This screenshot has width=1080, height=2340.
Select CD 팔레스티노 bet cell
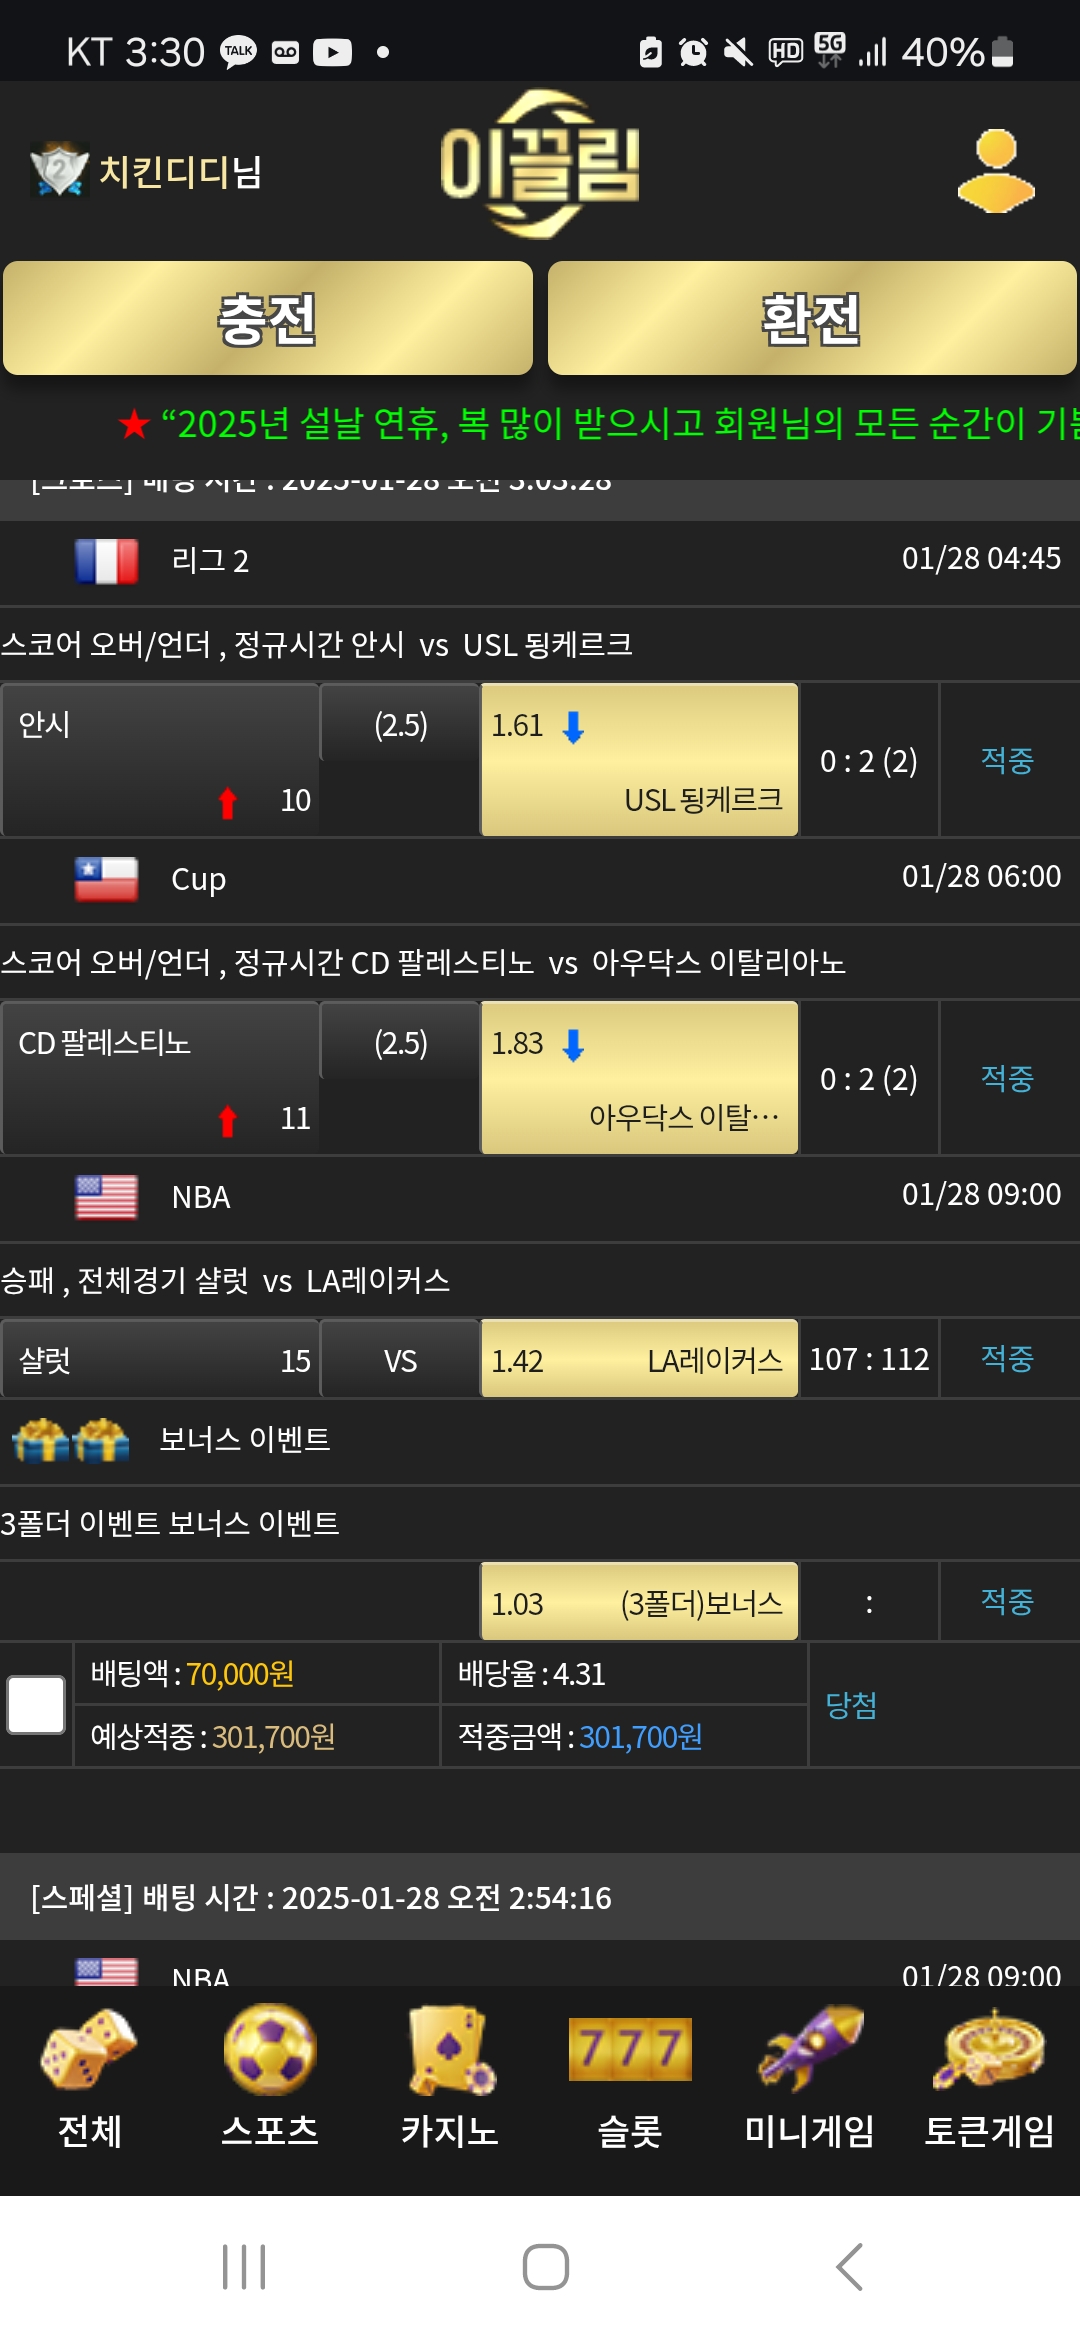pos(160,1078)
